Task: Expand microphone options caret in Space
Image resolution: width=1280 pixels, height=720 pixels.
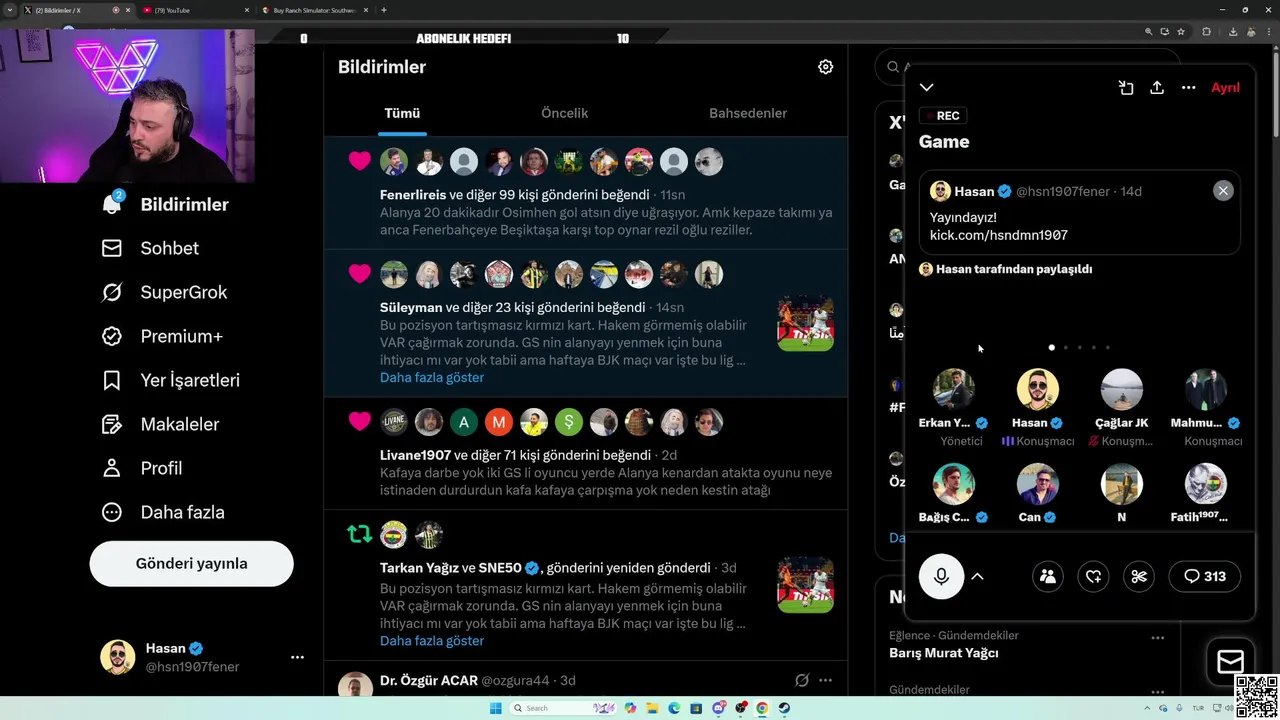Action: pos(978,576)
